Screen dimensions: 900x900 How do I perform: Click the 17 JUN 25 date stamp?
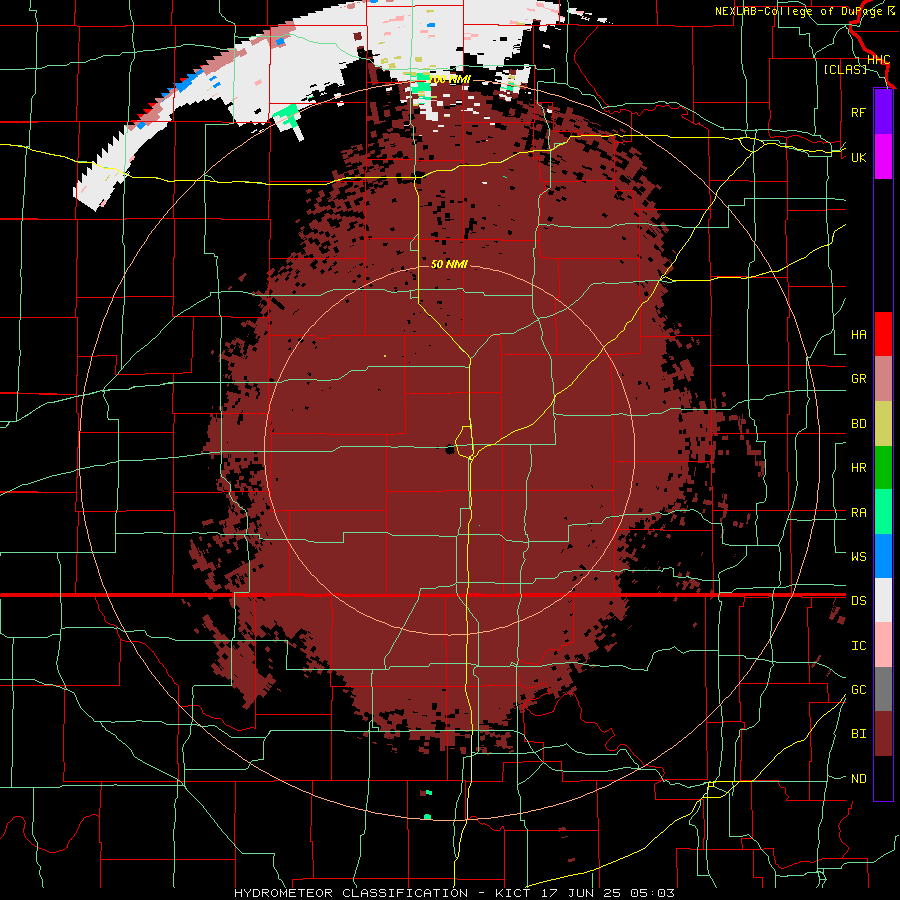pos(581,893)
